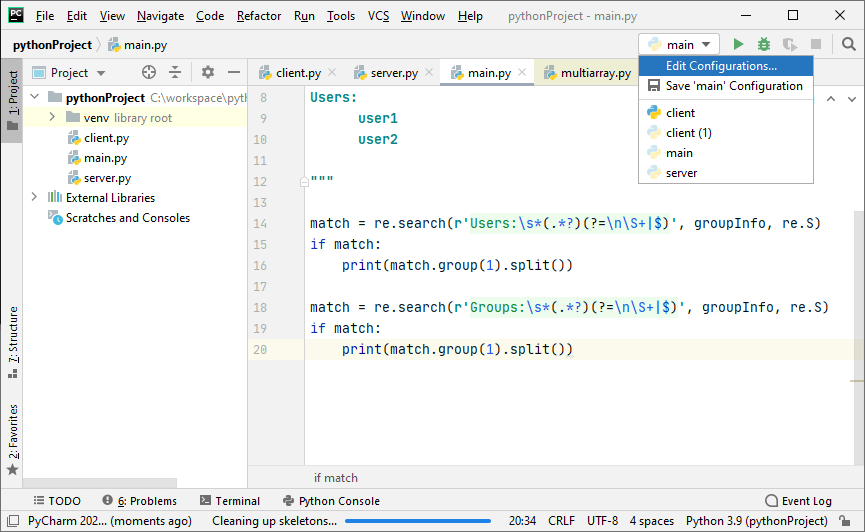Viewport: 865px width, 532px height.
Task: Collapse the docstring fold marker at line 12
Action: pos(304,182)
